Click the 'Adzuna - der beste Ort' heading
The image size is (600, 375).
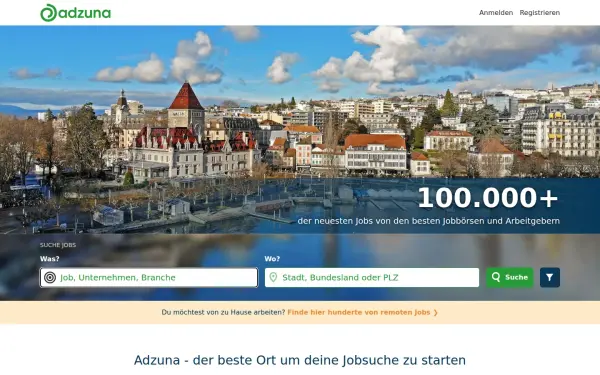[300, 360]
